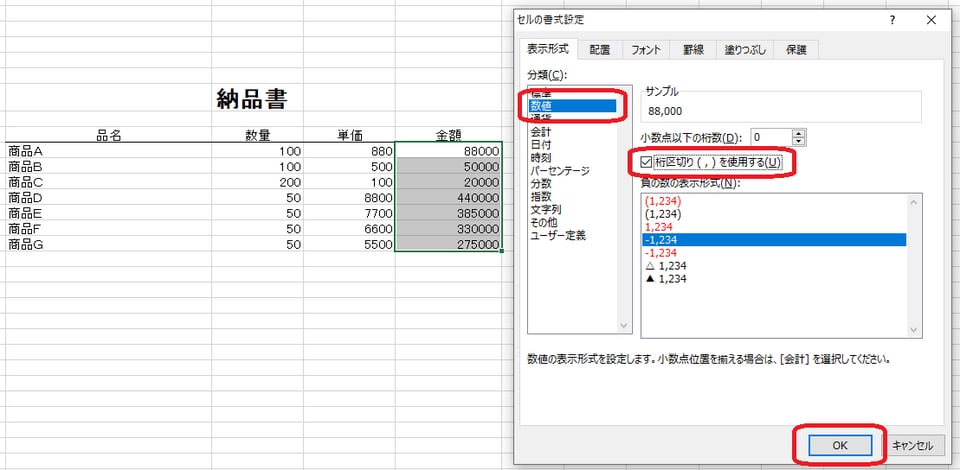Select the 商品A cell
Viewport: 960px width, 470px height.
pyautogui.click(x=109, y=151)
